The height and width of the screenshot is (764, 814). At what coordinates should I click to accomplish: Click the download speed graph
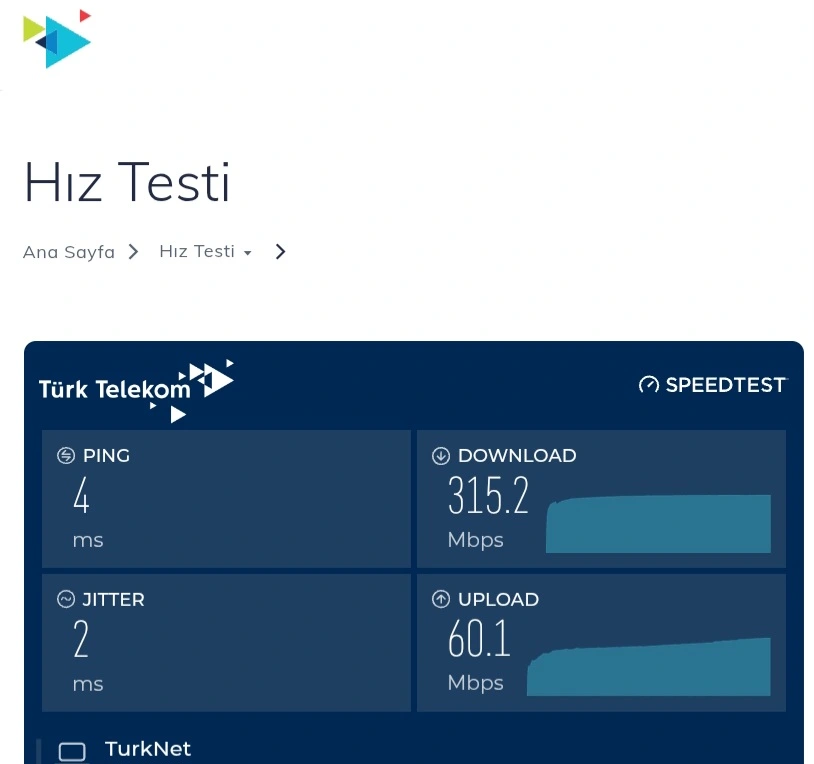pos(658,524)
